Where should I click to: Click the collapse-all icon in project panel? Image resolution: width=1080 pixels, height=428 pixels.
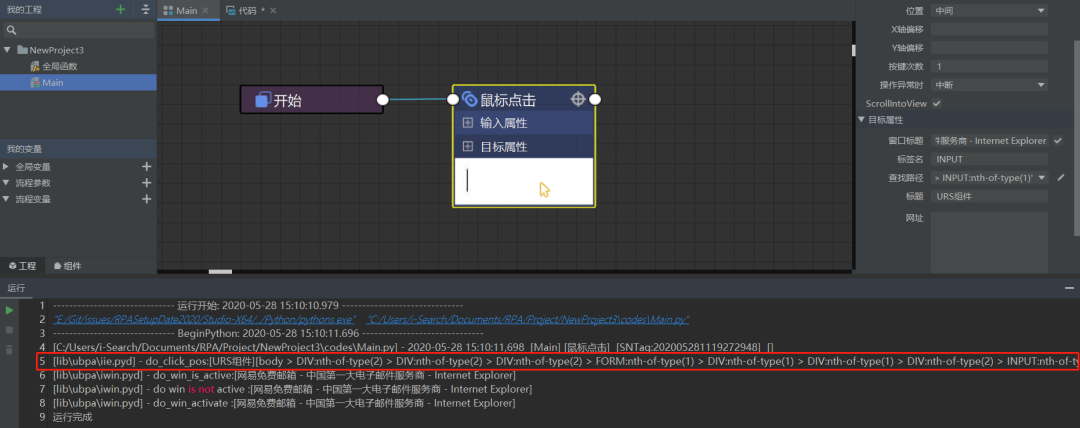pyautogui.click(x=146, y=9)
